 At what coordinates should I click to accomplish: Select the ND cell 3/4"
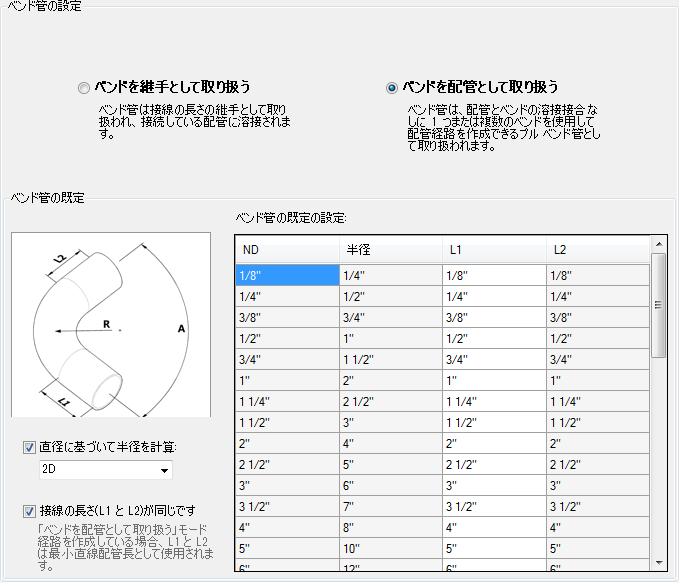pyautogui.click(x=288, y=360)
